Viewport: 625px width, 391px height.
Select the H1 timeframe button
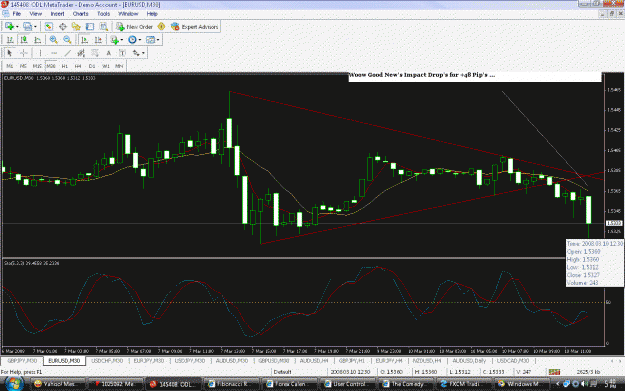[x=65, y=66]
